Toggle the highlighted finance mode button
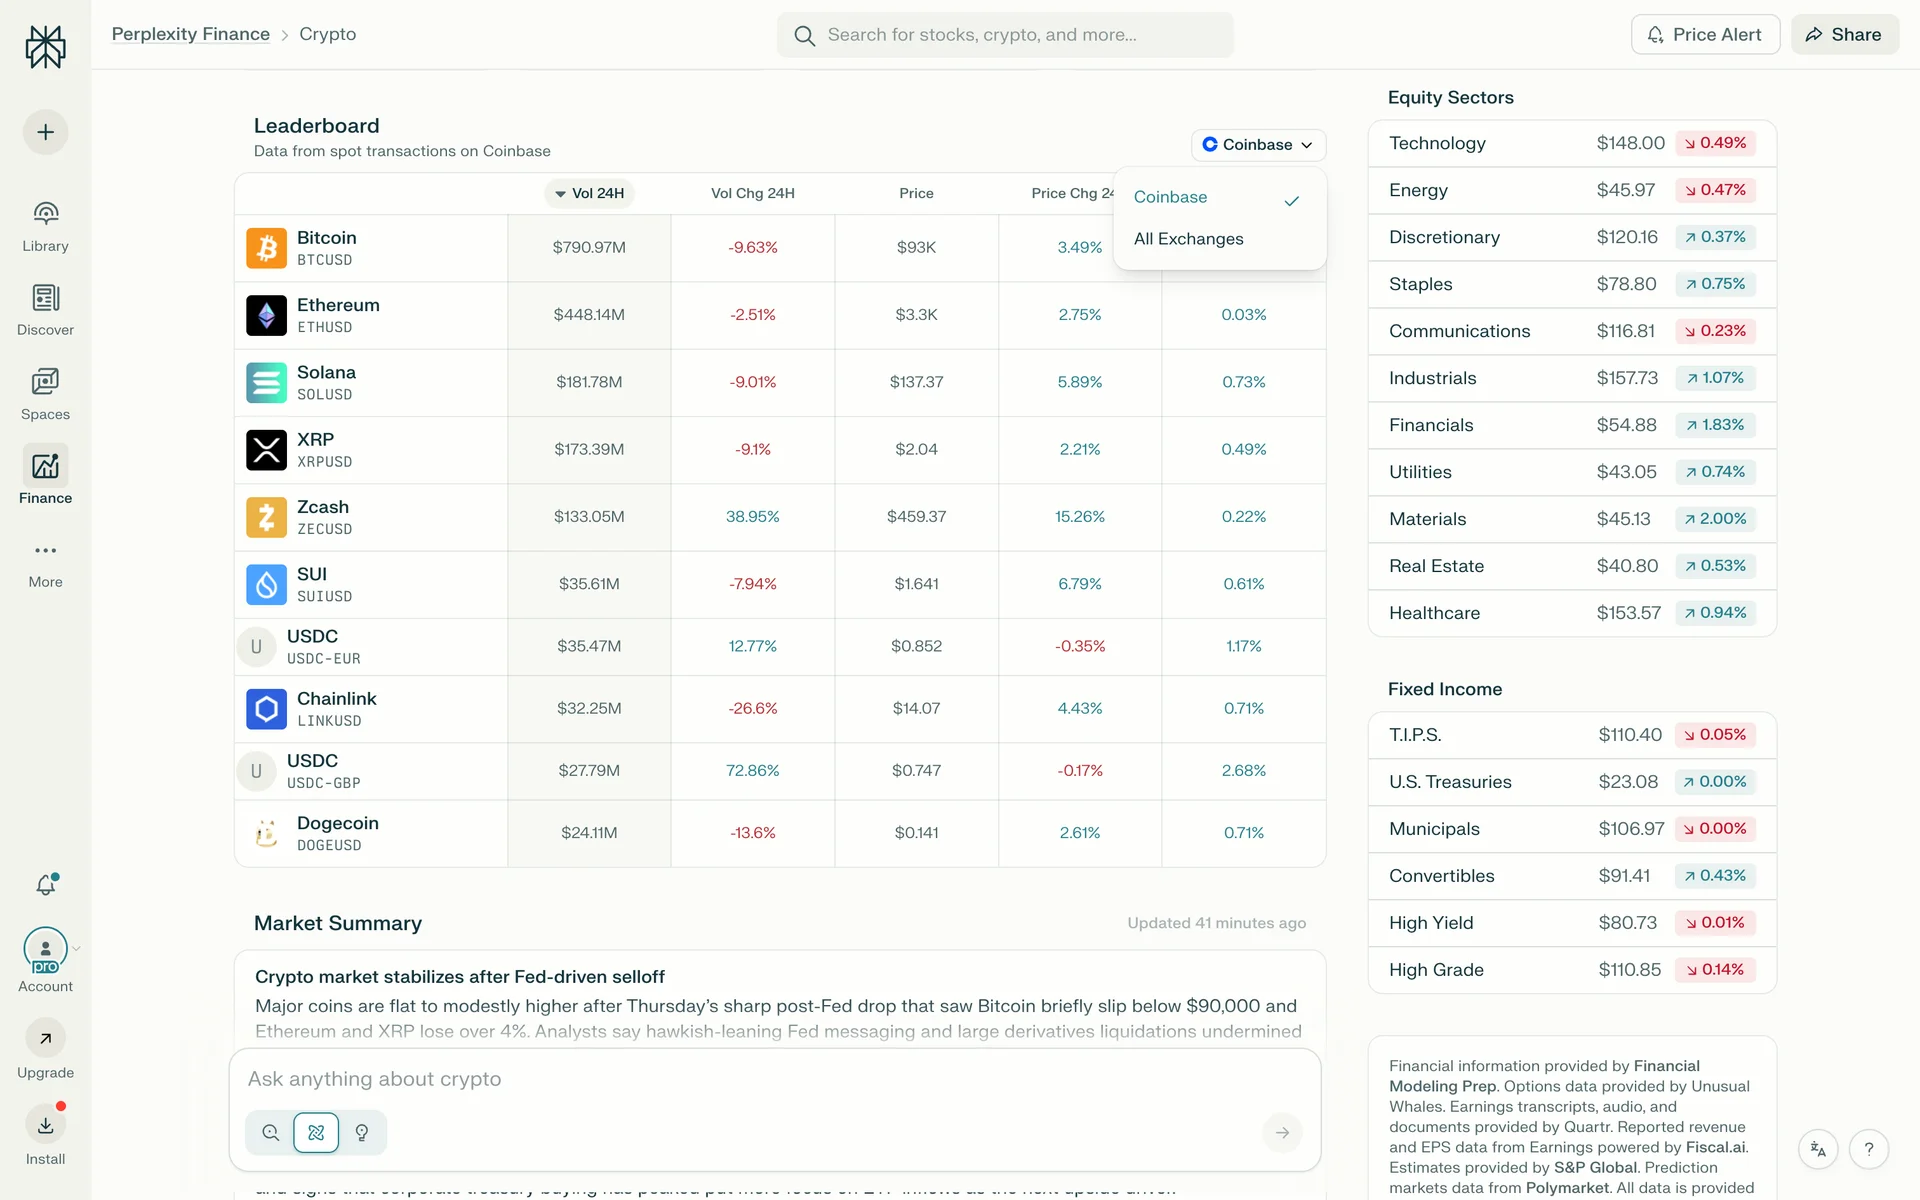Image resolution: width=1920 pixels, height=1200 pixels. 316,1133
